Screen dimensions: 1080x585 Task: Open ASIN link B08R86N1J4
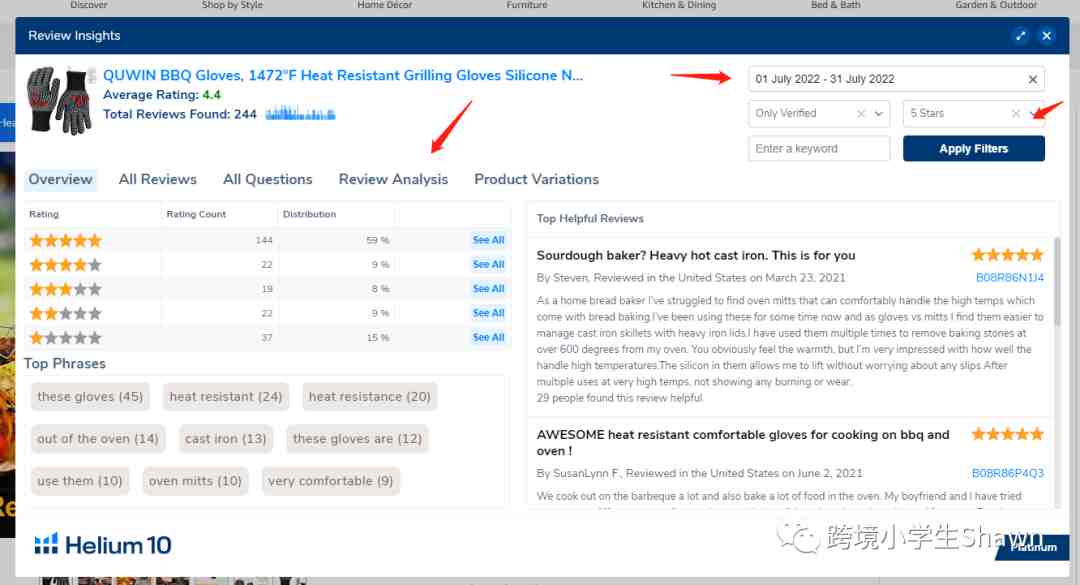(1010, 278)
